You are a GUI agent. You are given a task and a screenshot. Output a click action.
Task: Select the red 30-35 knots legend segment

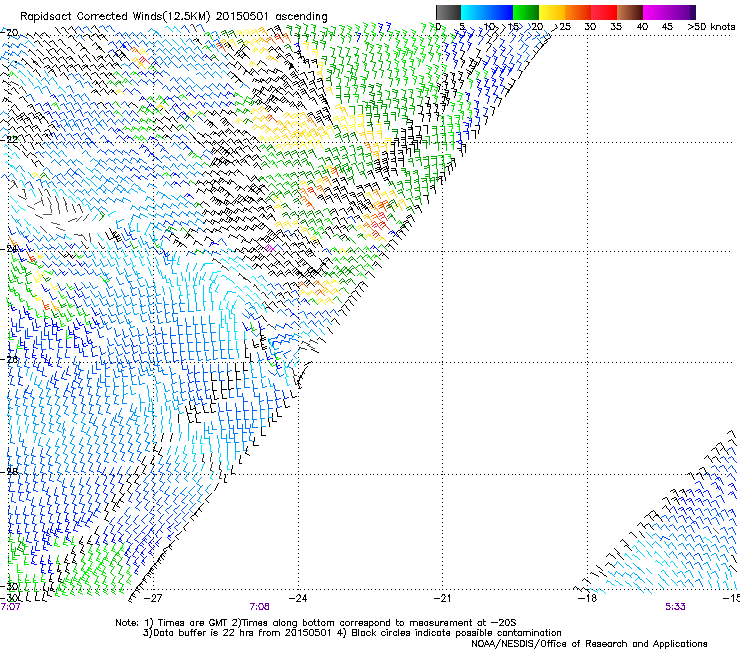click(604, 12)
